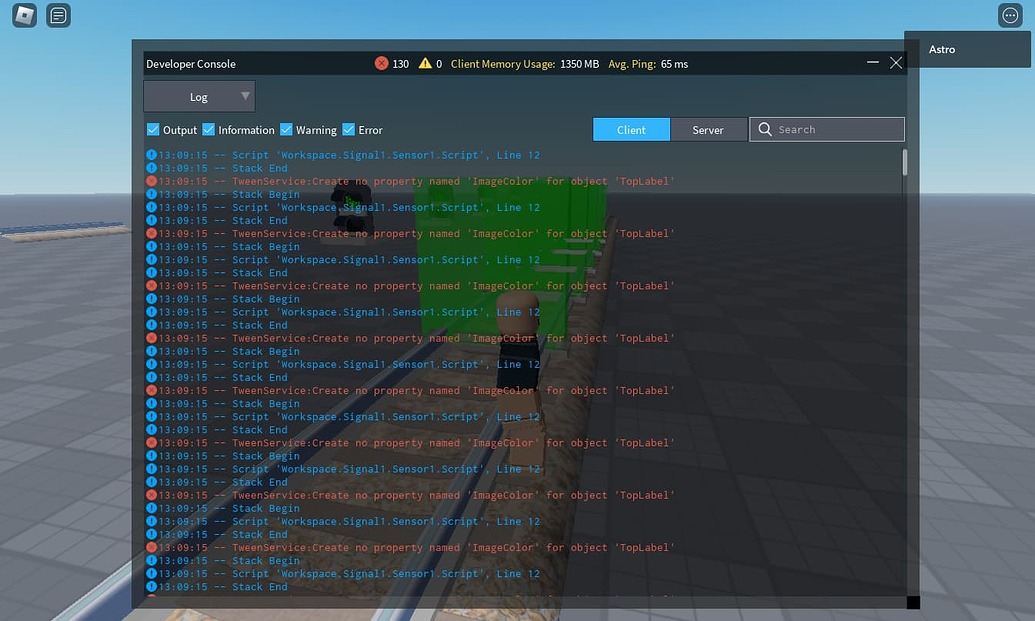Click the last 'Stack End' log row
The image size is (1035, 621).
(217, 587)
